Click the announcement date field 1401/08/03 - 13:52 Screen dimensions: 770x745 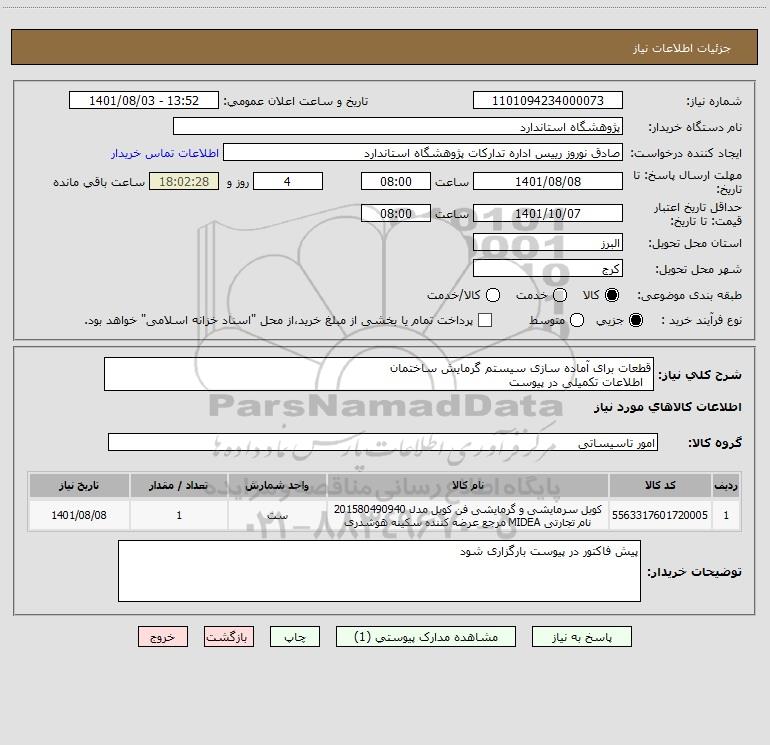pyautogui.click(x=144, y=101)
